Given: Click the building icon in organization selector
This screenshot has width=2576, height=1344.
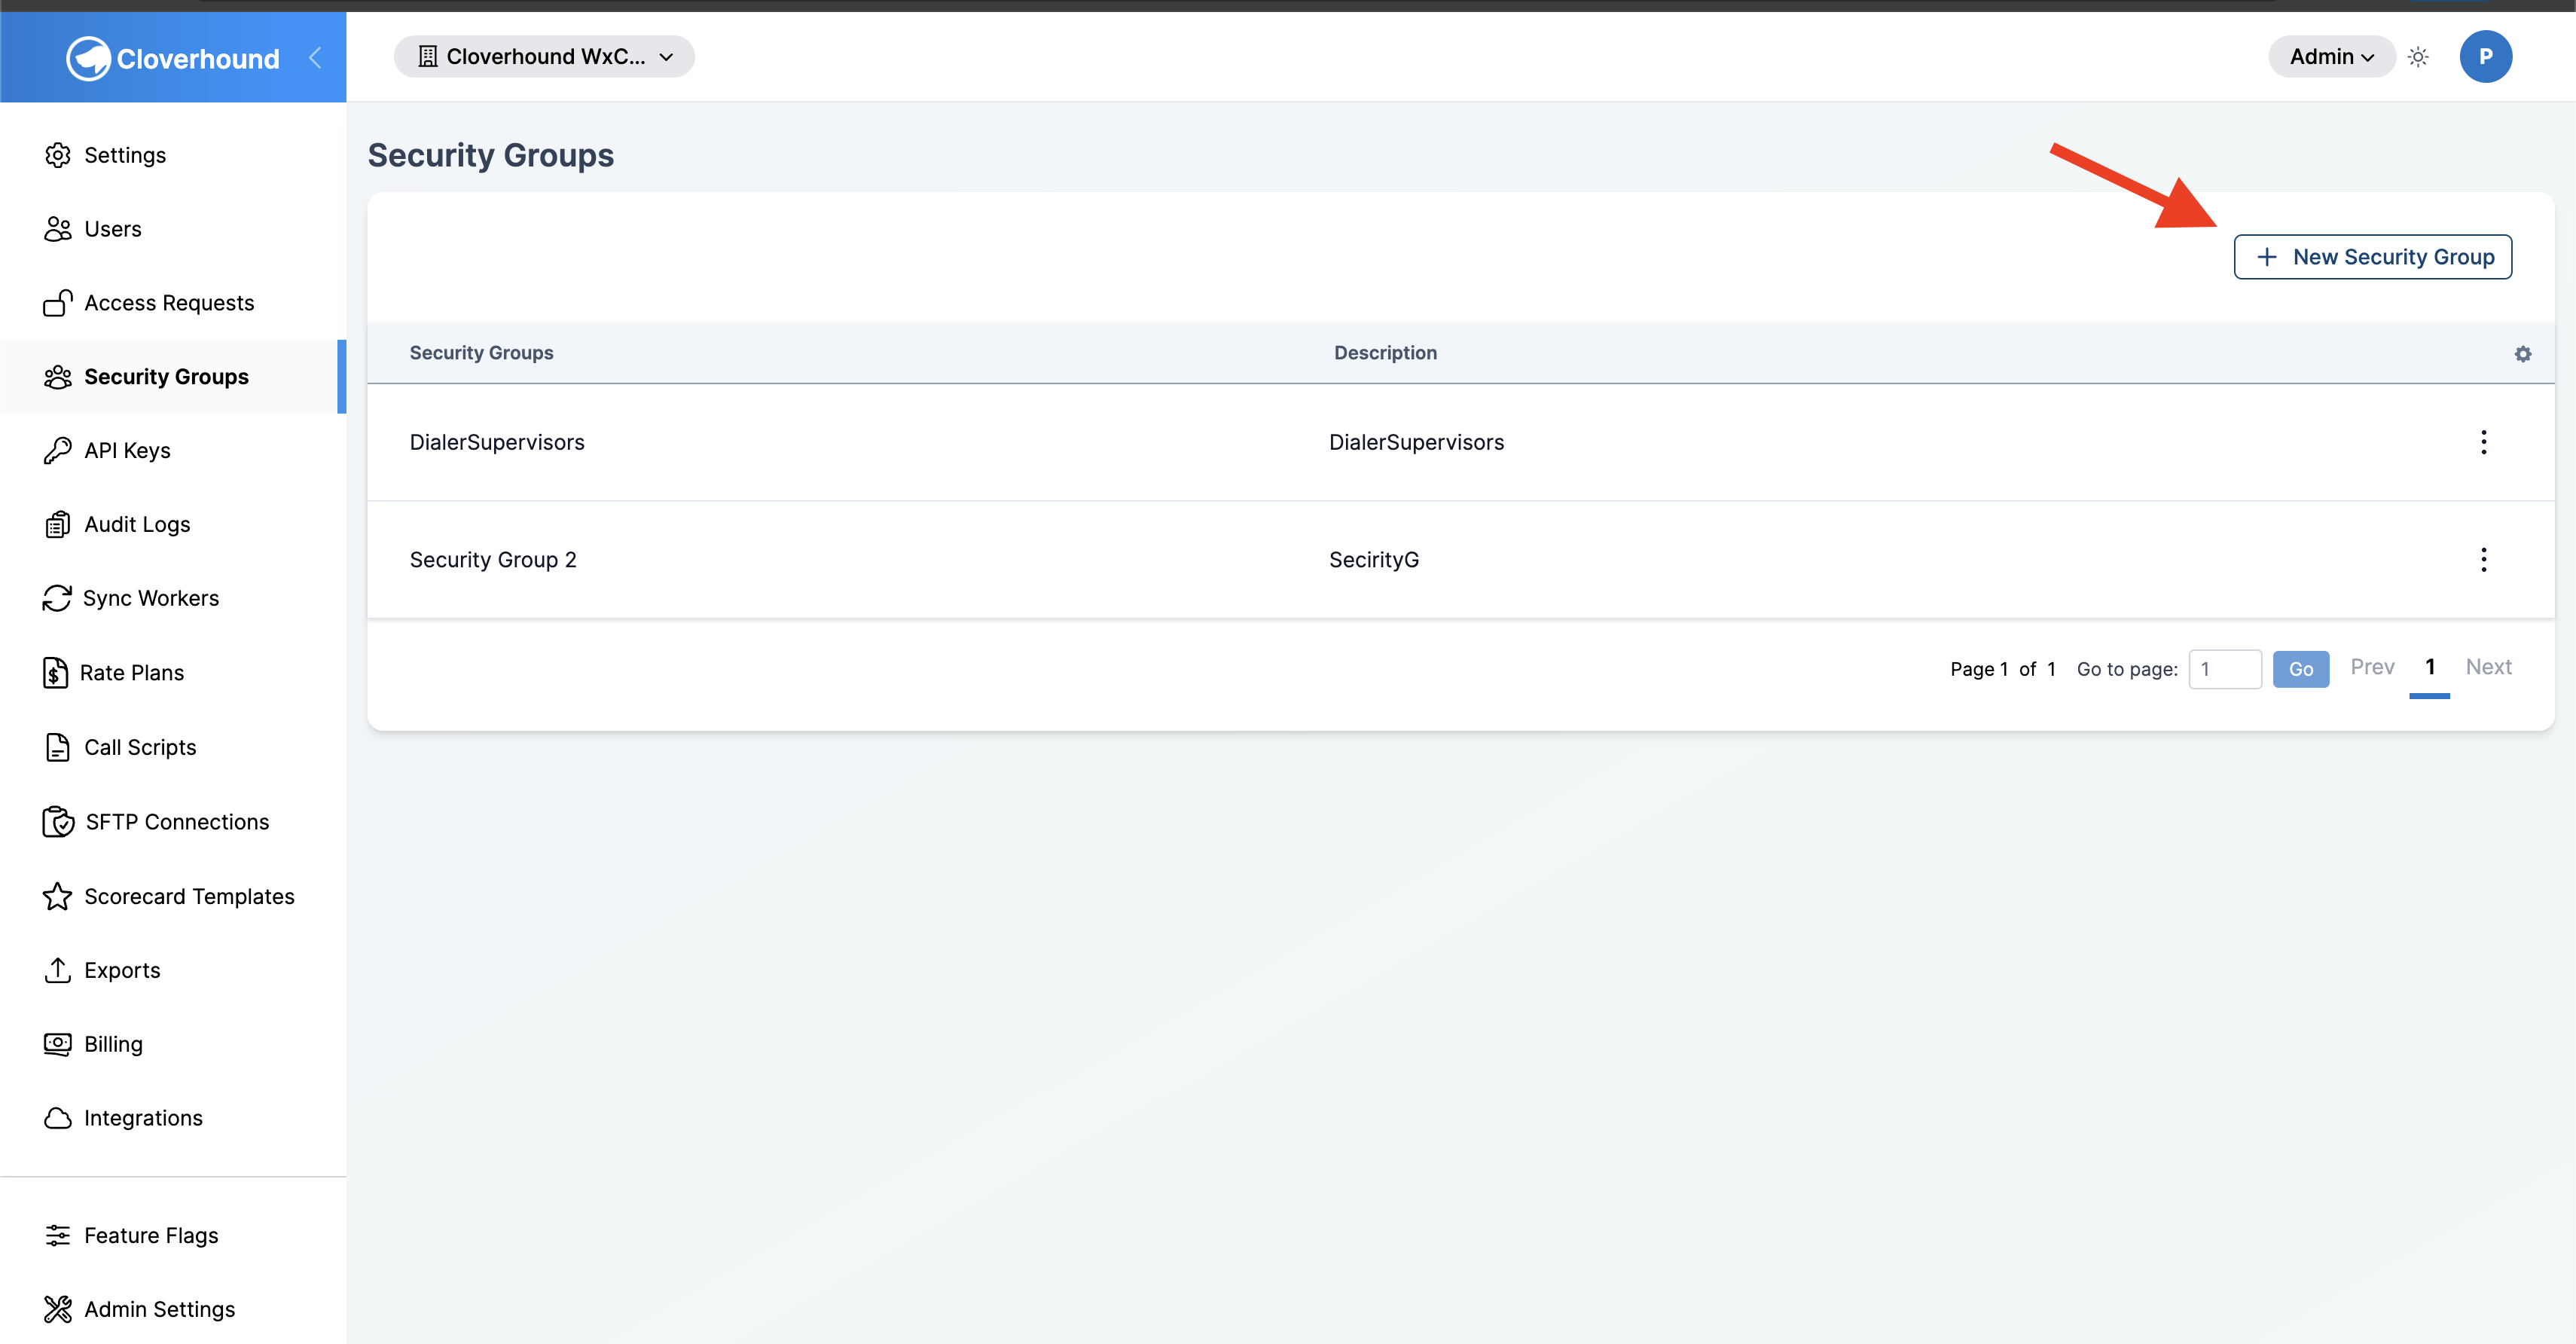Looking at the screenshot, I should (x=427, y=57).
